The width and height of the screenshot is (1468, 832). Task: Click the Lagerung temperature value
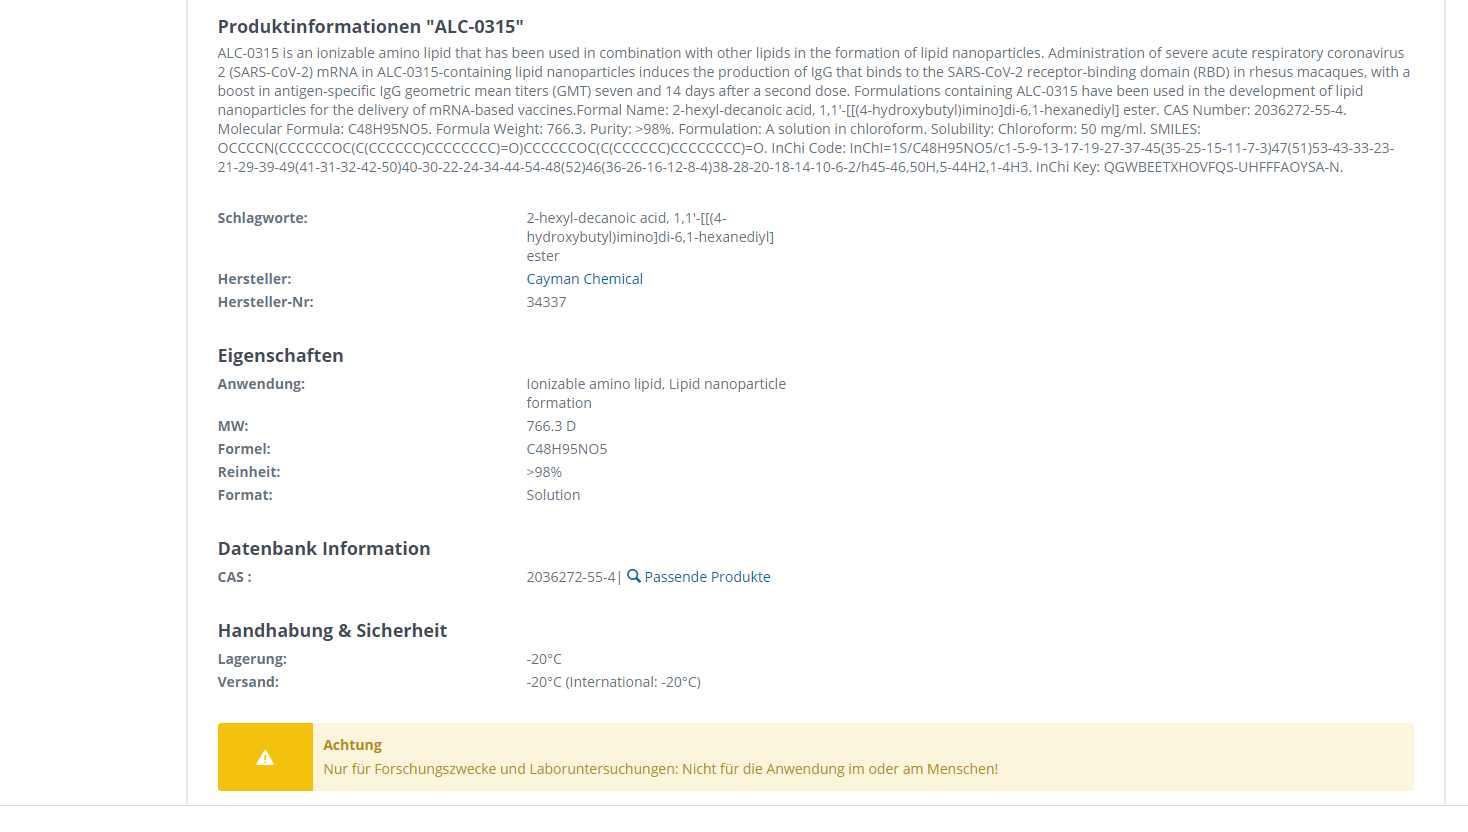[x=544, y=659]
